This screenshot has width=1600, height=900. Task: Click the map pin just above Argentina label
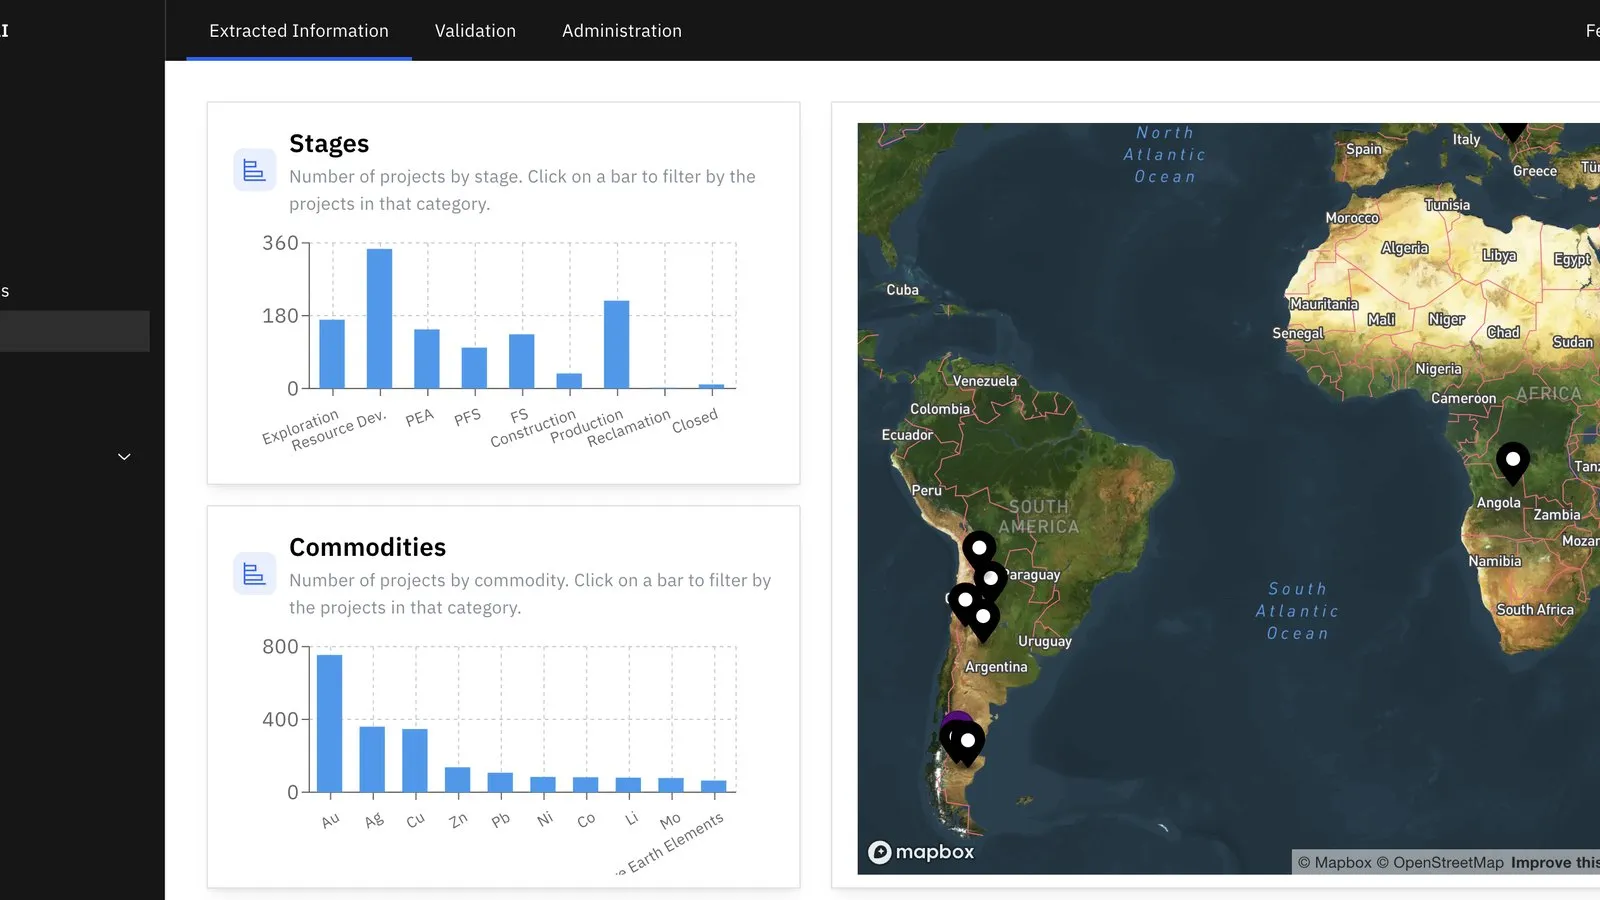[x=983, y=620]
